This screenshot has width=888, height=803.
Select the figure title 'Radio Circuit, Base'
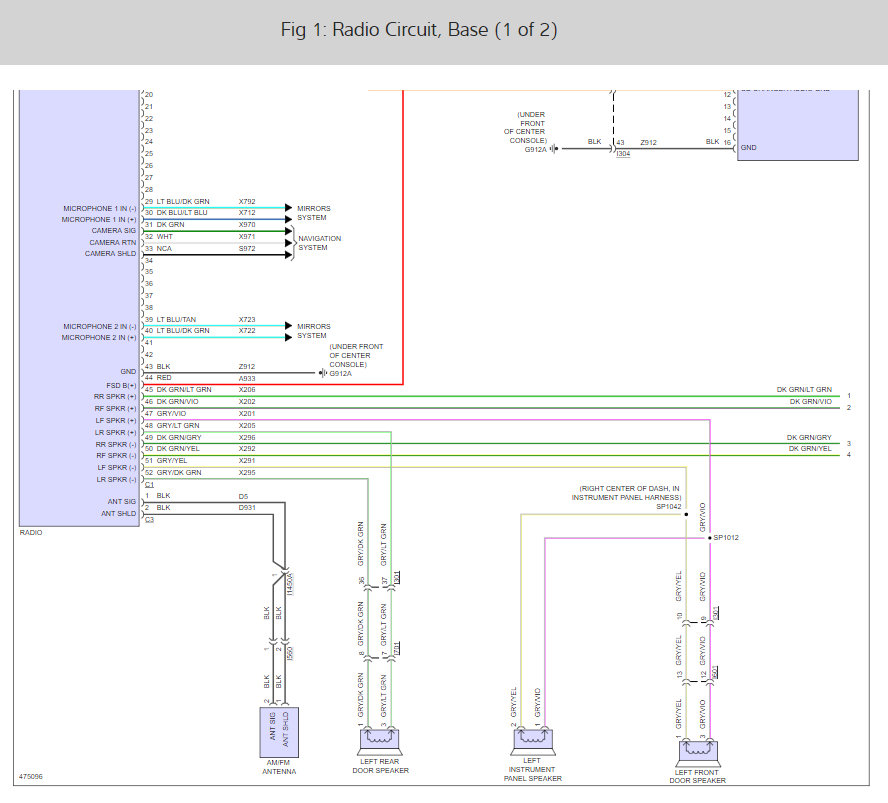[418, 30]
